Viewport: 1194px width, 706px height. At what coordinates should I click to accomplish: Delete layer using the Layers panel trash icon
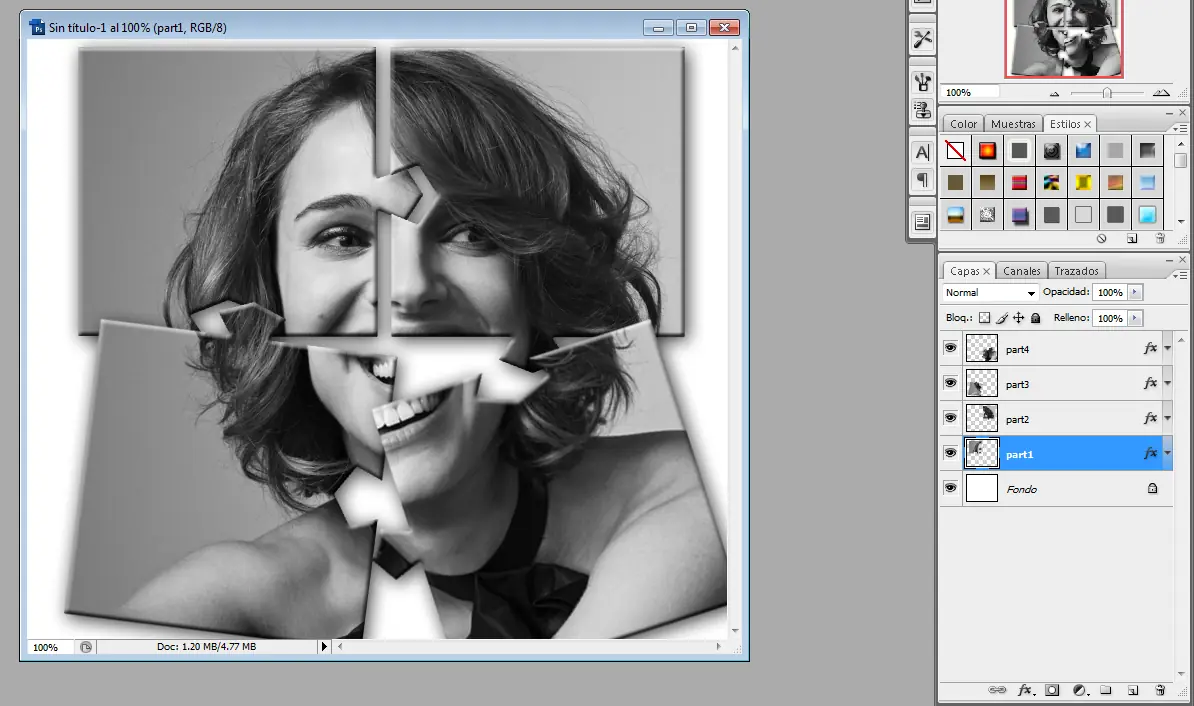pyautogui.click(x=1160, y=690)
